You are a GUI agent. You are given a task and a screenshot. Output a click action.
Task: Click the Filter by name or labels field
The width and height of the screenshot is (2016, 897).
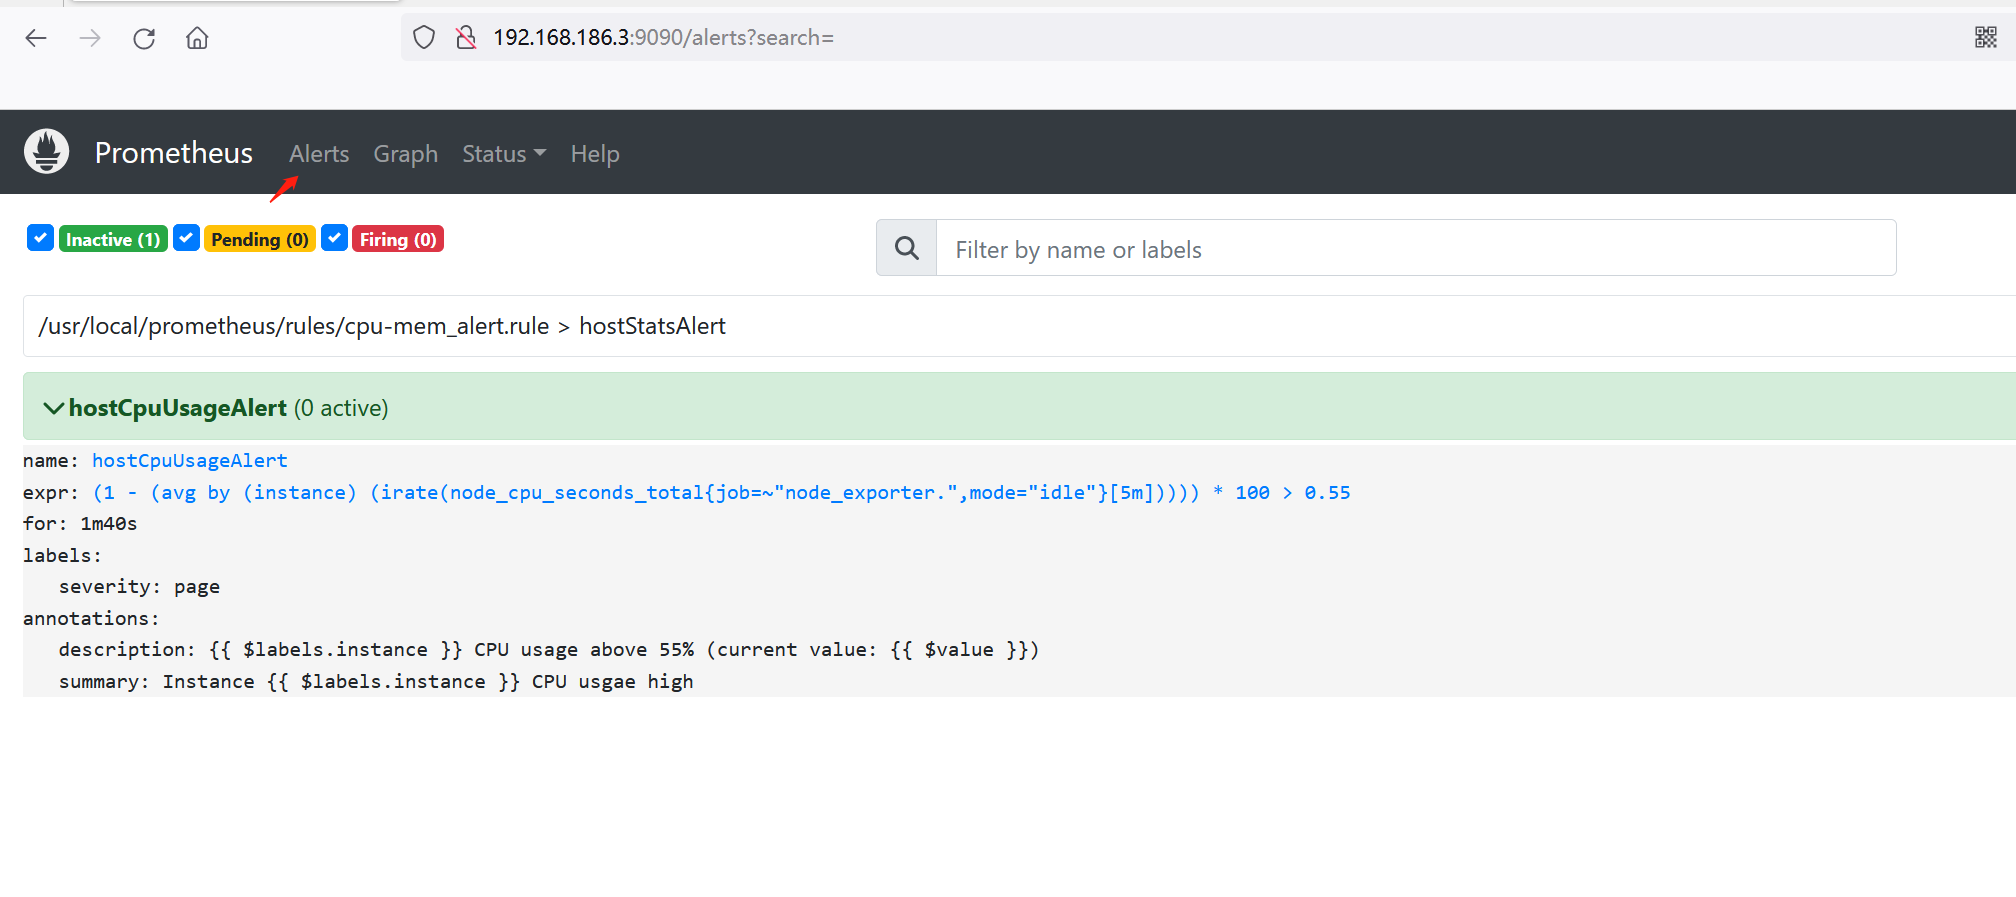[1415, 249]
